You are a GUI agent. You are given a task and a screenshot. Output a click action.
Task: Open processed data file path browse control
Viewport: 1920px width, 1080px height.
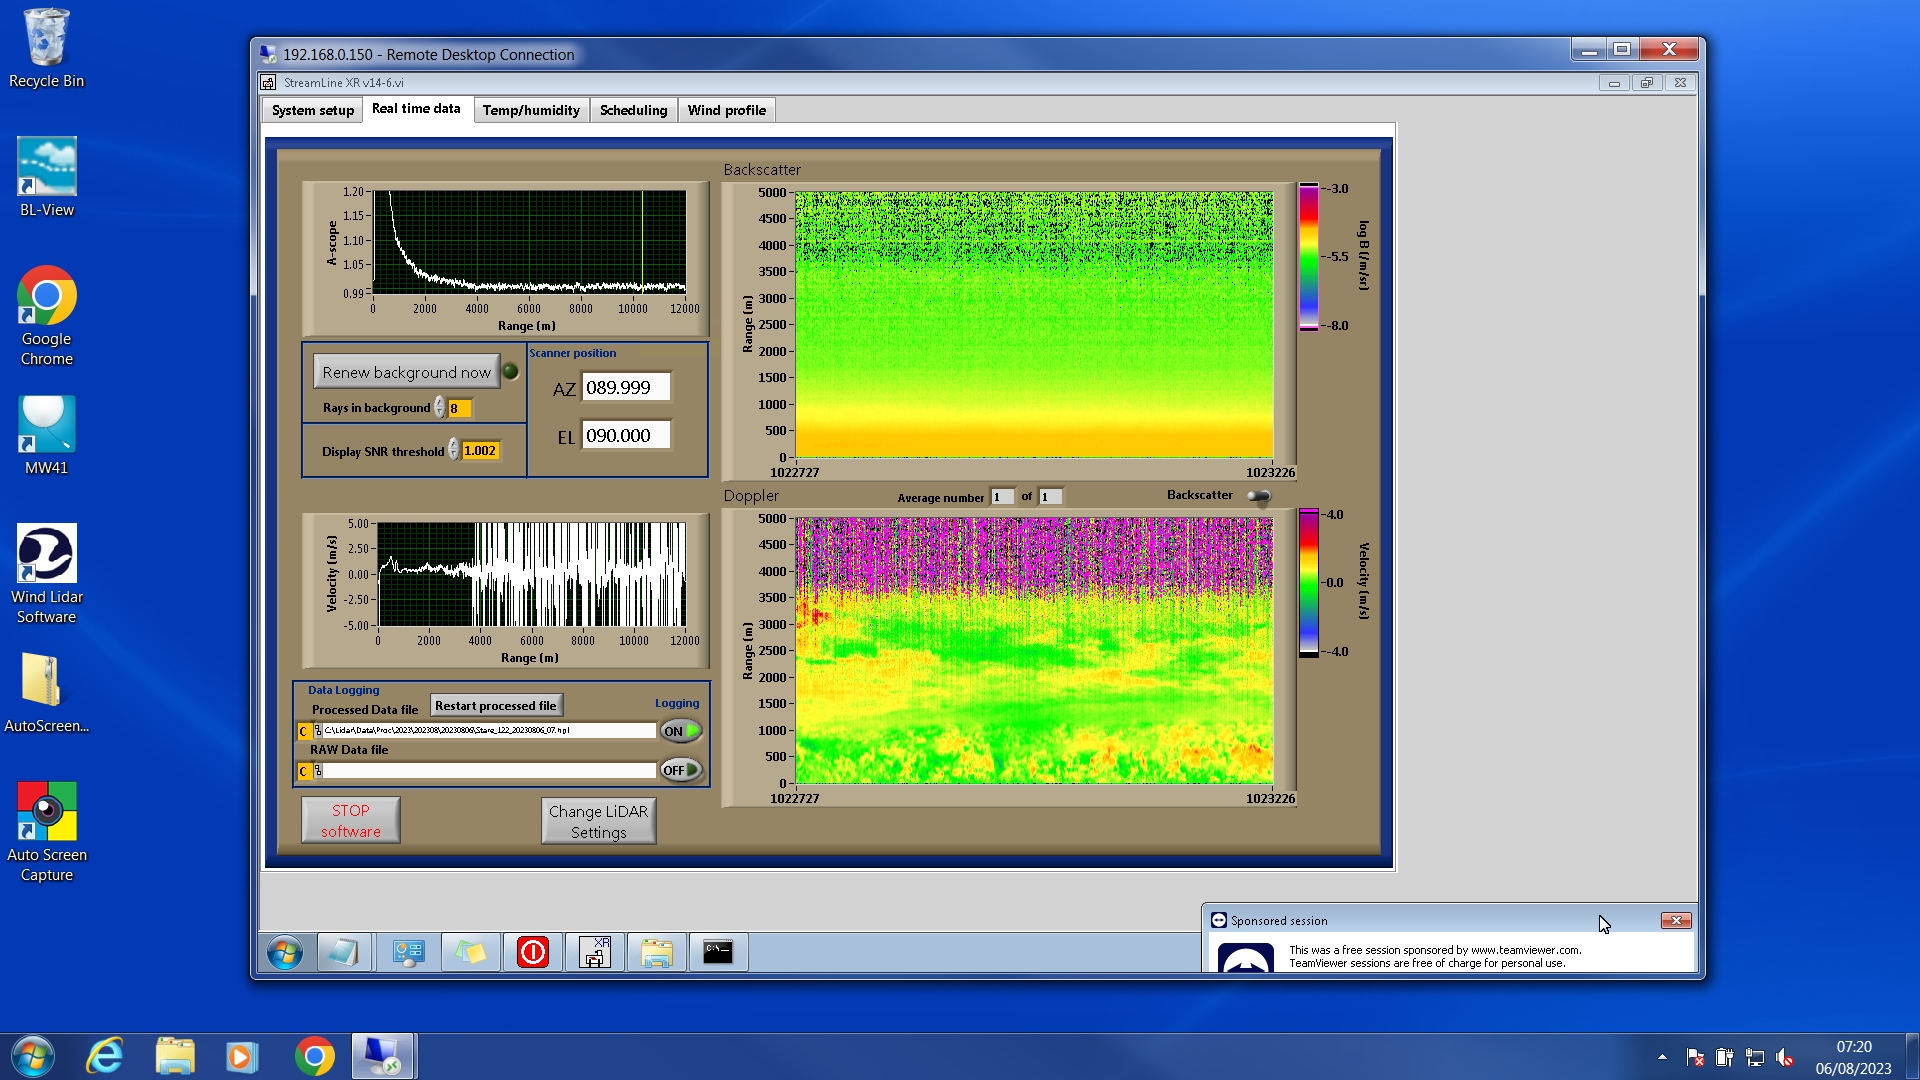click(318, 731)
